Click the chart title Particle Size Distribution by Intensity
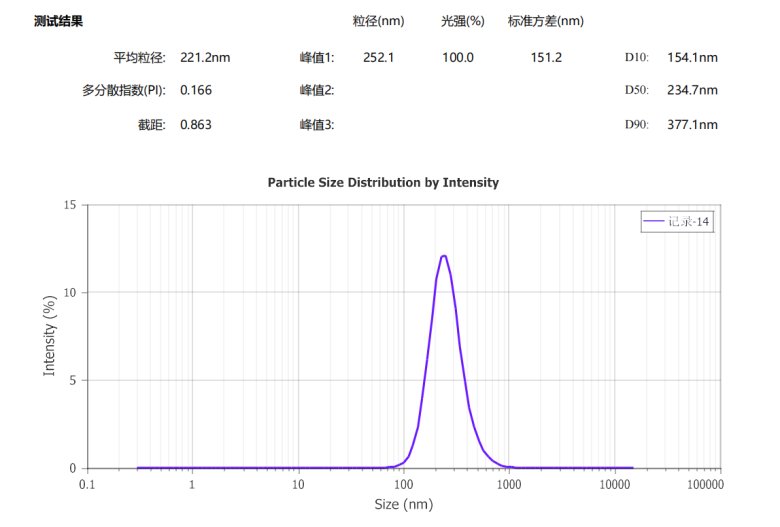Viewport: 780px width, 527px height. tap(383, 183)
